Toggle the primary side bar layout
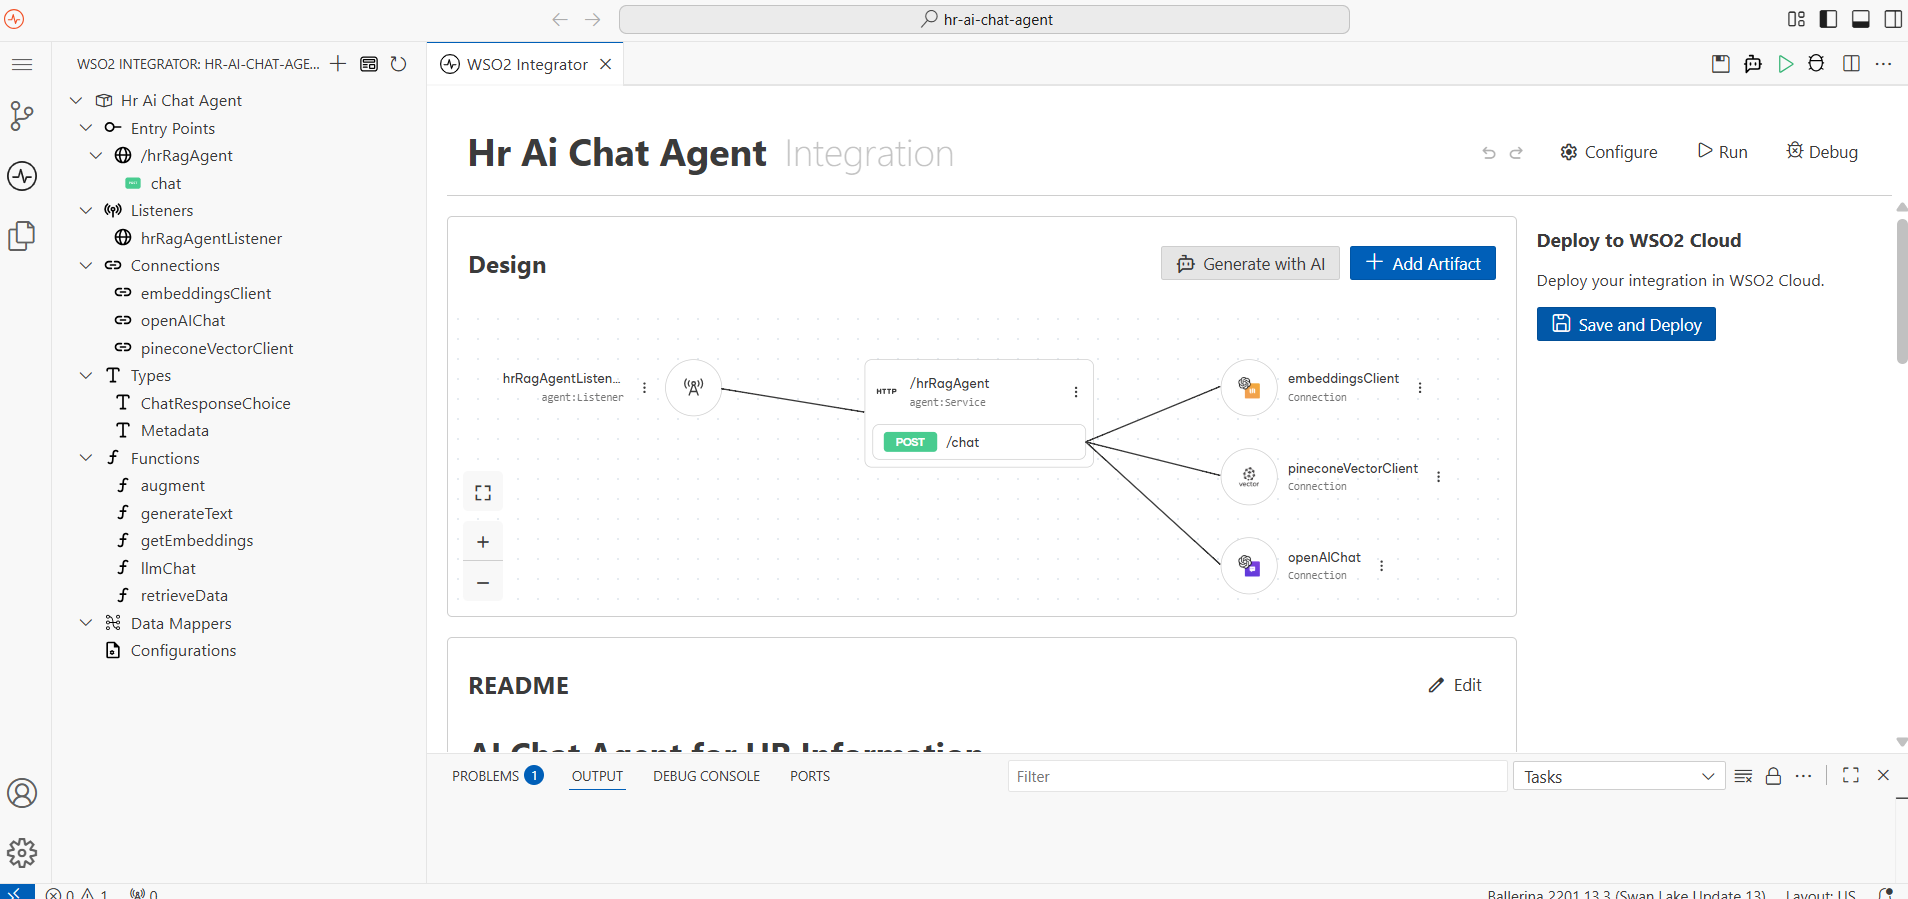 point(1828,19)
